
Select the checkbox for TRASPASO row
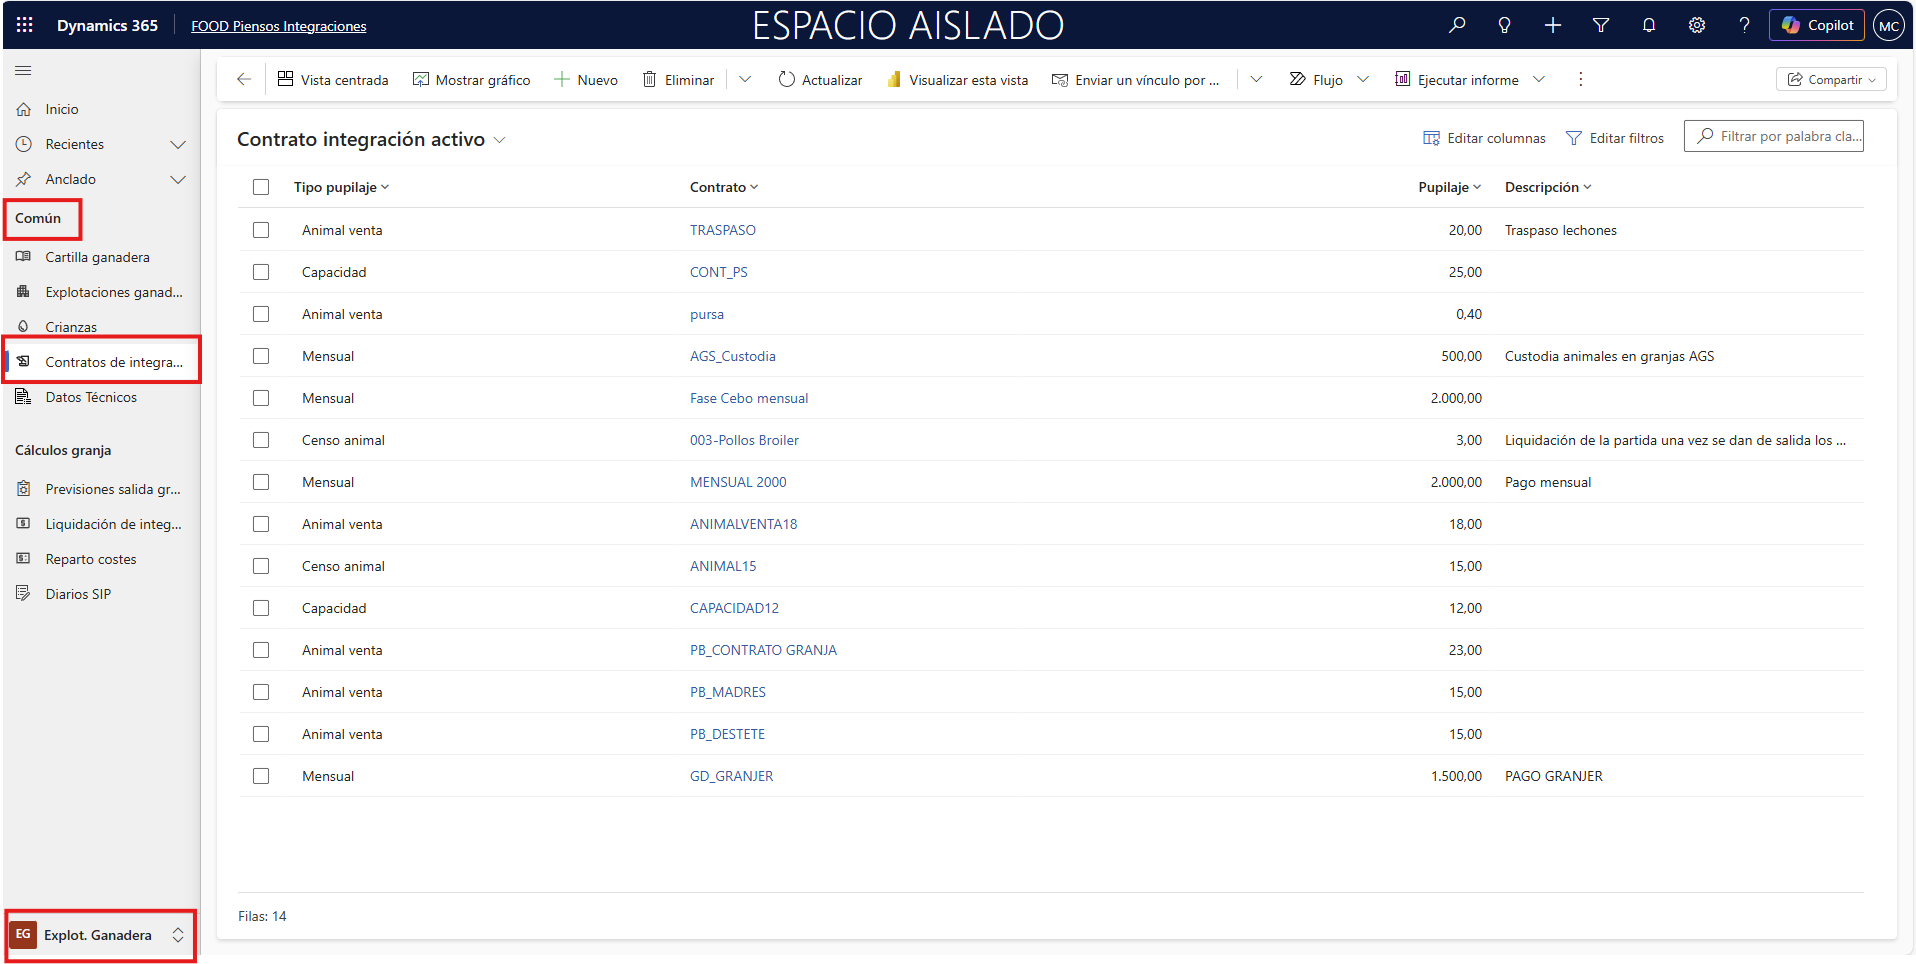[x=261, y=230]
